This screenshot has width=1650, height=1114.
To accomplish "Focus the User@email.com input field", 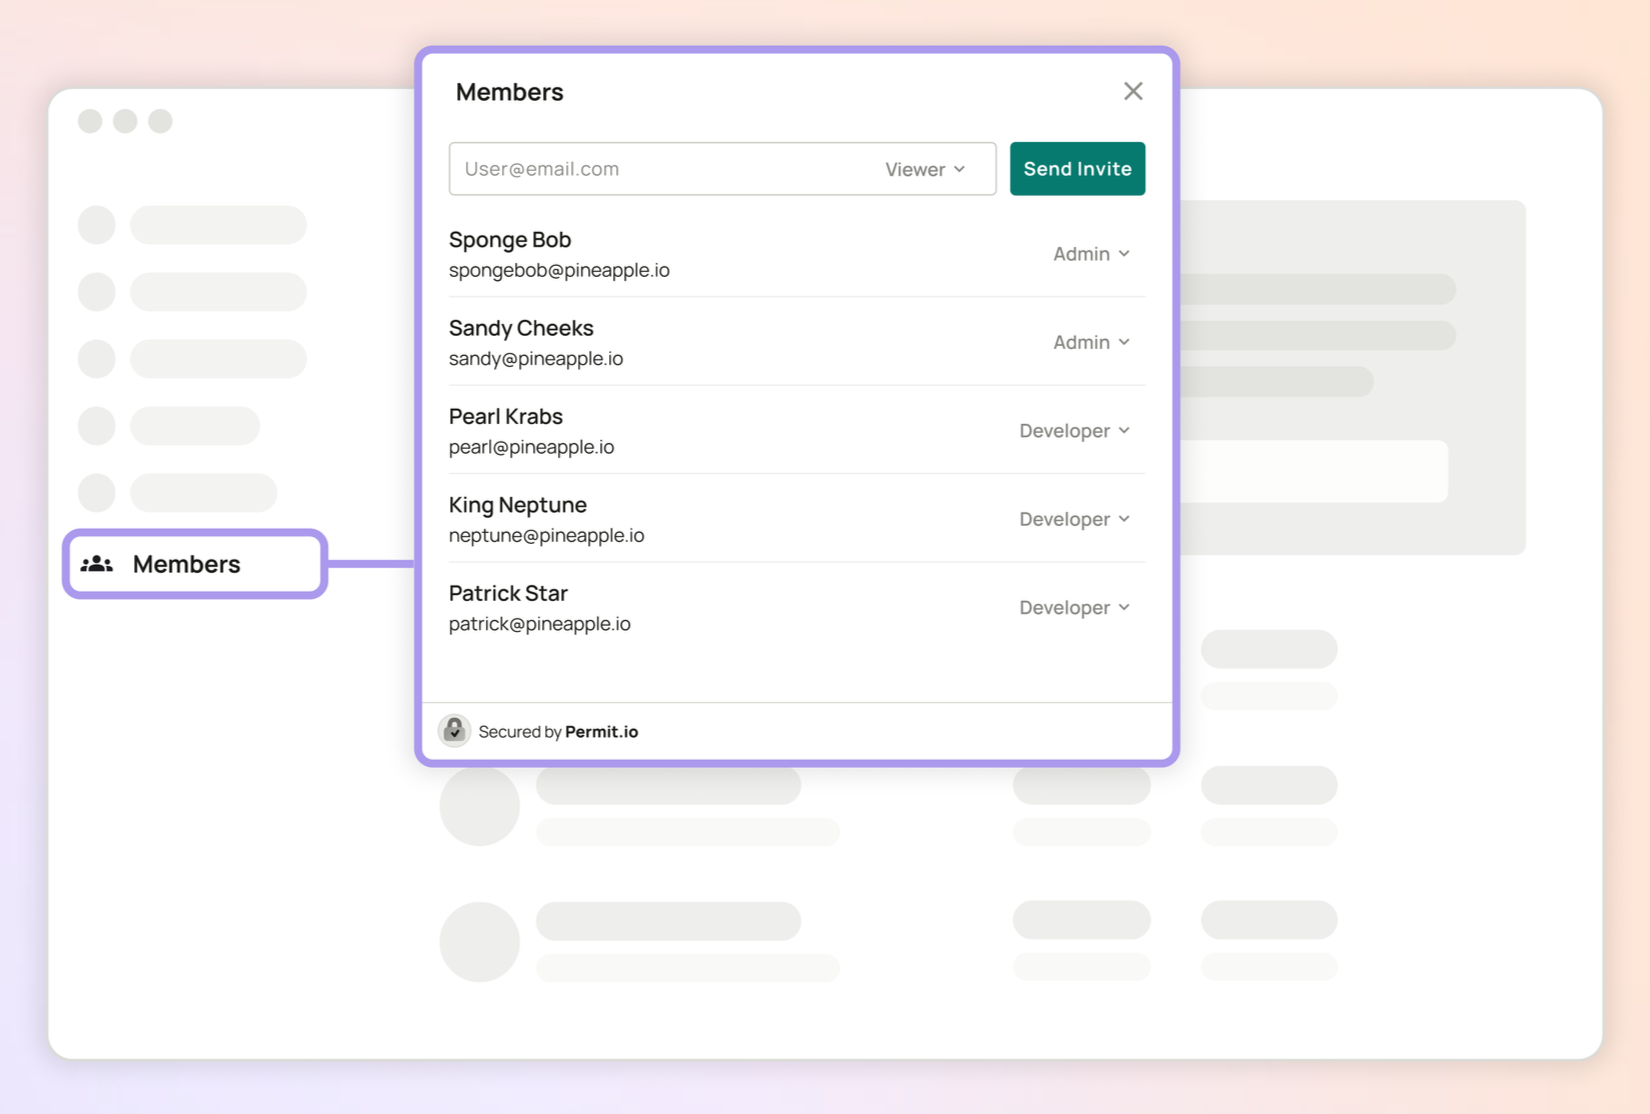I will [x=660, y=168].
